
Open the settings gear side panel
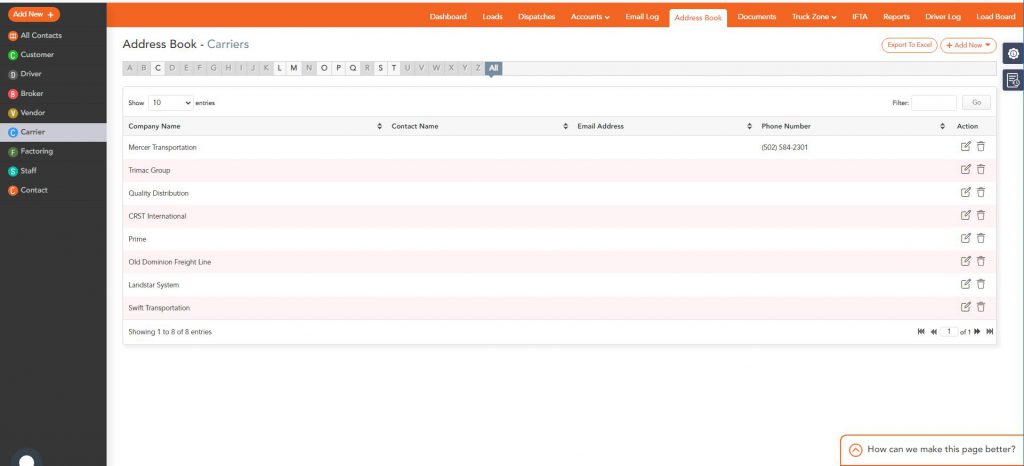coord(1013,54)
